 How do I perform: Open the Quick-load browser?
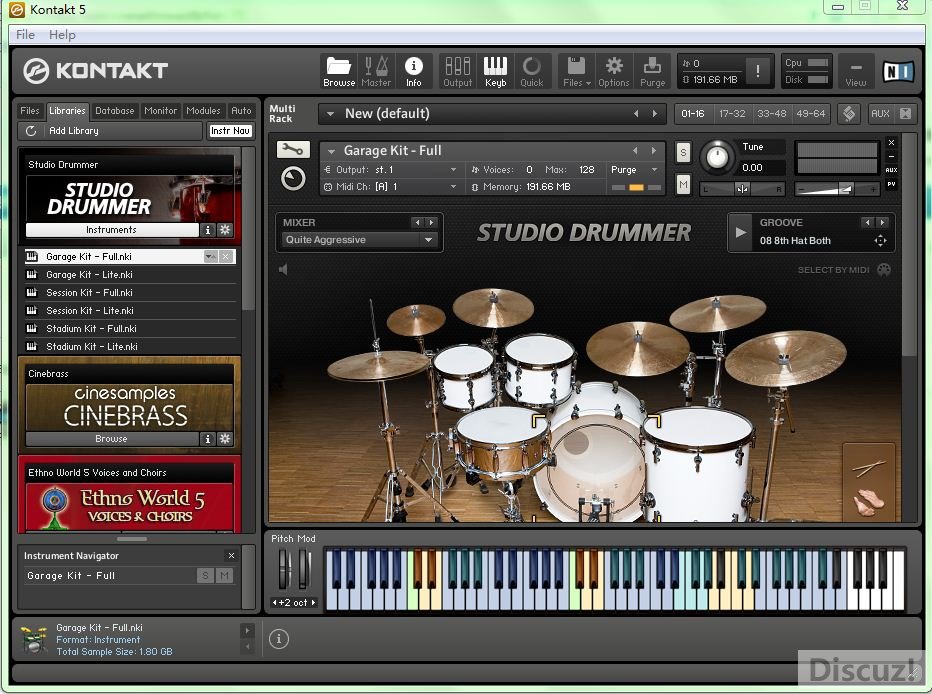[532, 71]
